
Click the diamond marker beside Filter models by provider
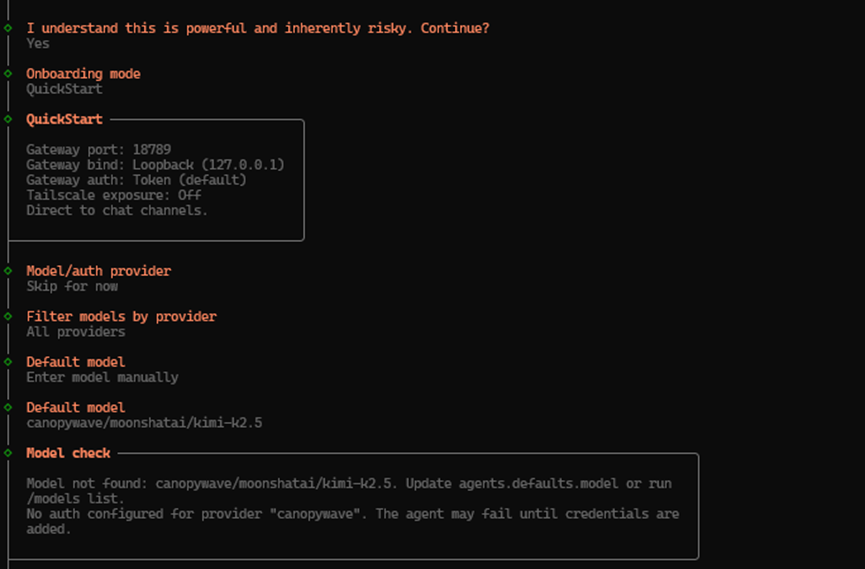(x=8, y=316)
